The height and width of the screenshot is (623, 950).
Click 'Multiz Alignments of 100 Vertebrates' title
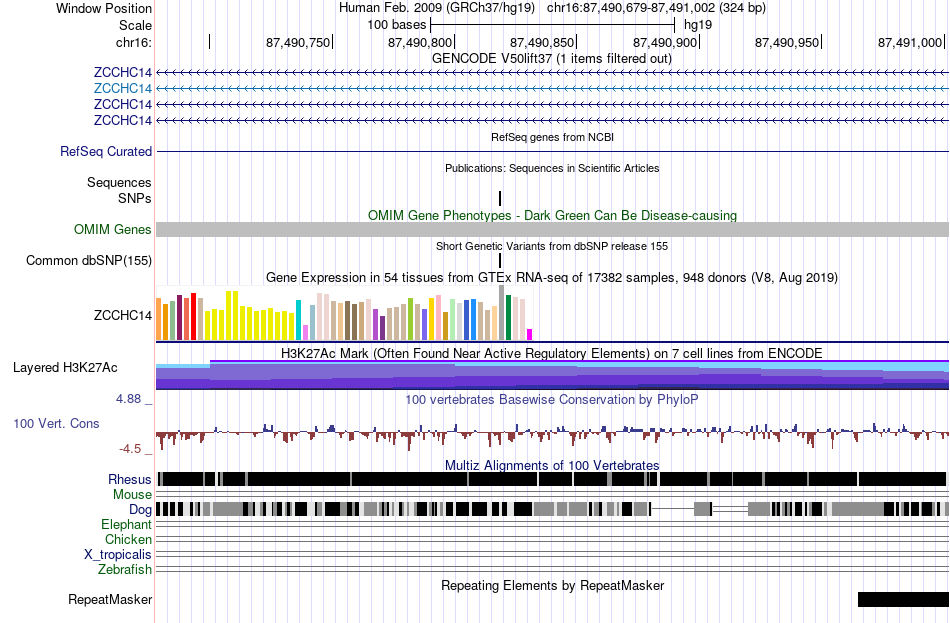(x=552, y=465)
